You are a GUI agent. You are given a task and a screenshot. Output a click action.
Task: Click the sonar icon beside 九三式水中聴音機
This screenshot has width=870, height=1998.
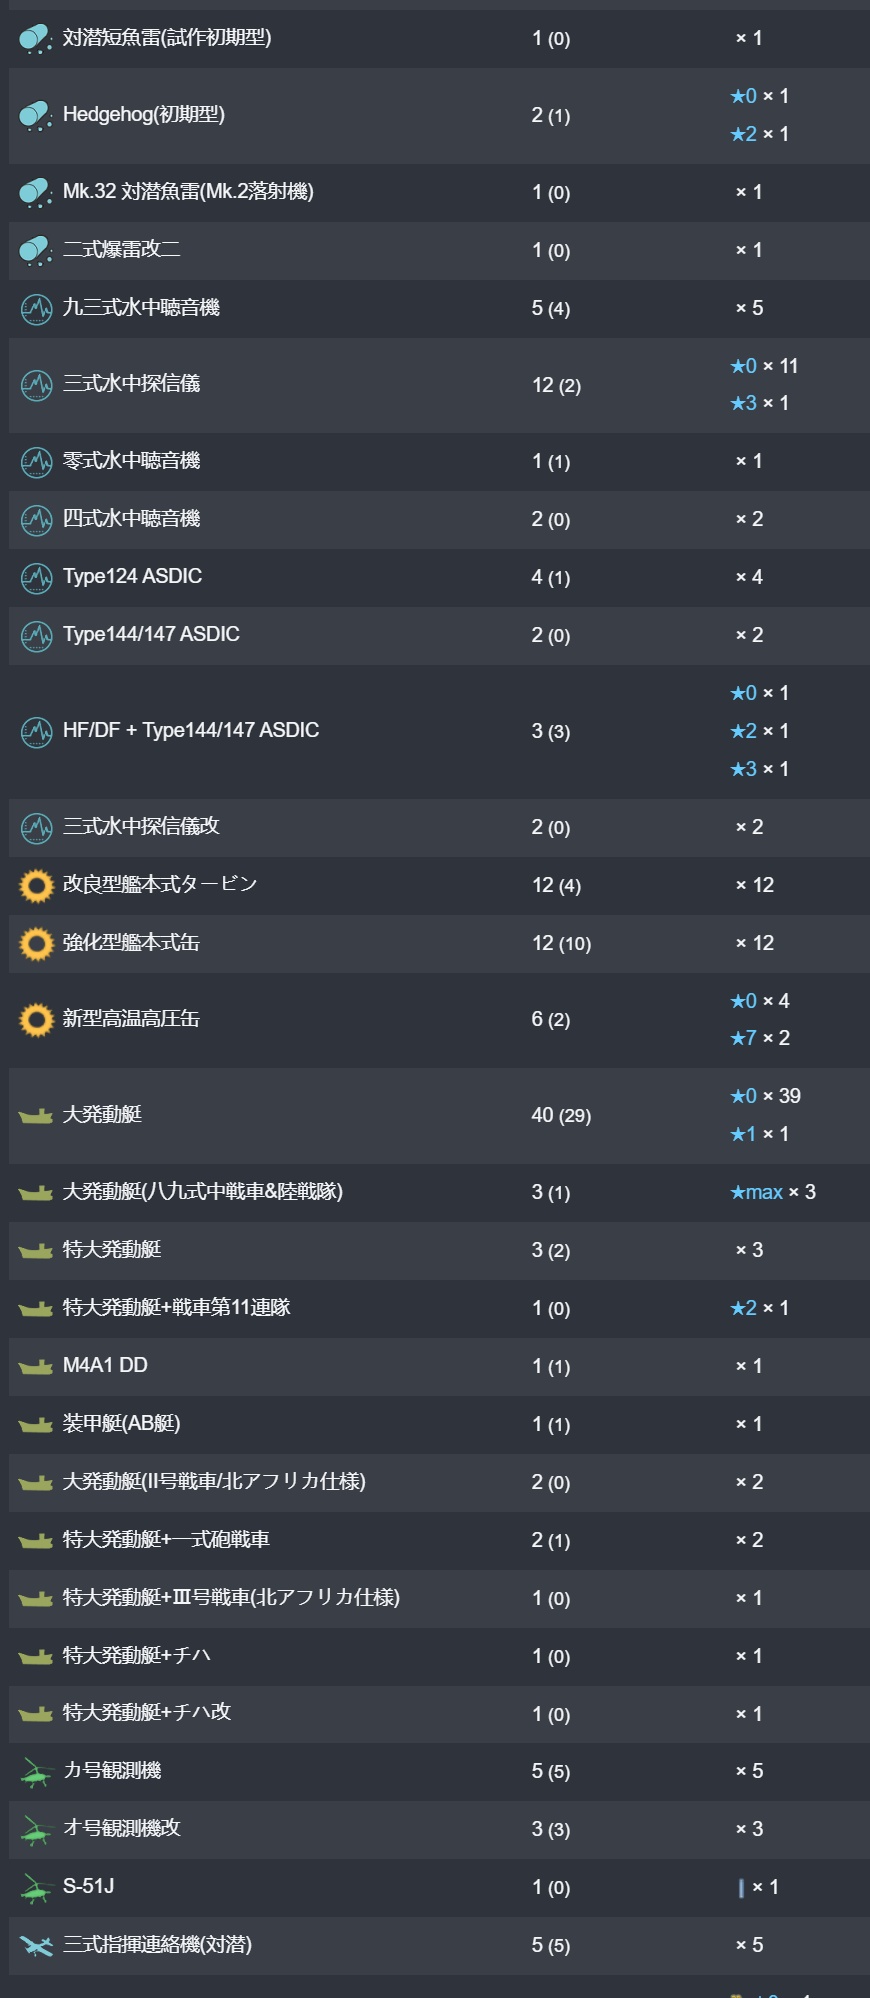(36, 309)
